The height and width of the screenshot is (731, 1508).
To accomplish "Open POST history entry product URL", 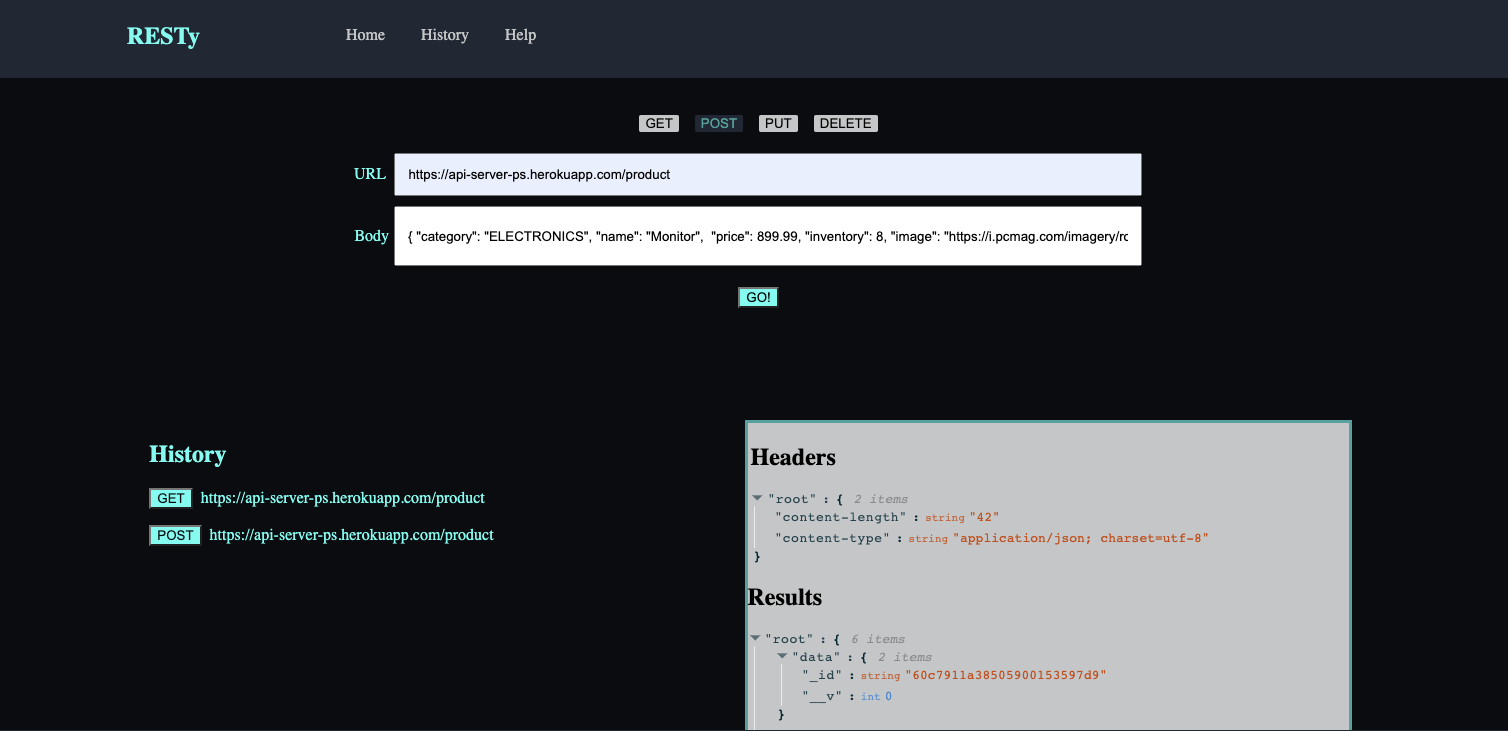I will tap(351, 535).
